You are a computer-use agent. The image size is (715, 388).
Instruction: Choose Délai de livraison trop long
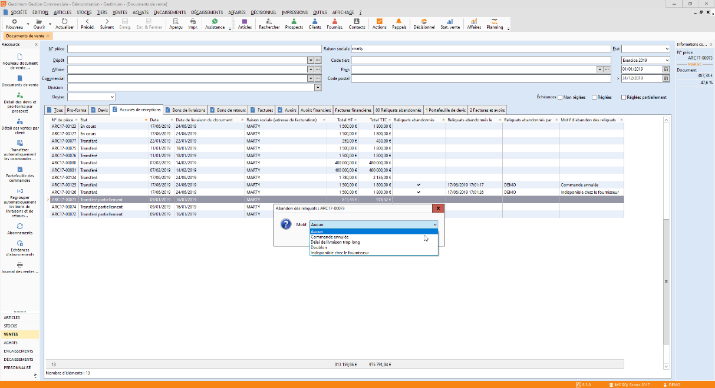374,242
